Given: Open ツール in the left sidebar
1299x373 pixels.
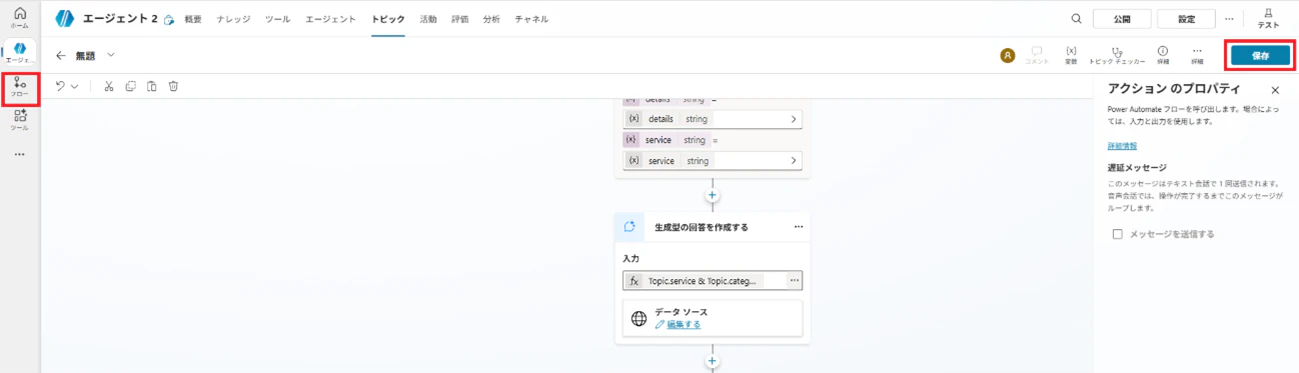Looking at the screenshot, I should point(20,121).
